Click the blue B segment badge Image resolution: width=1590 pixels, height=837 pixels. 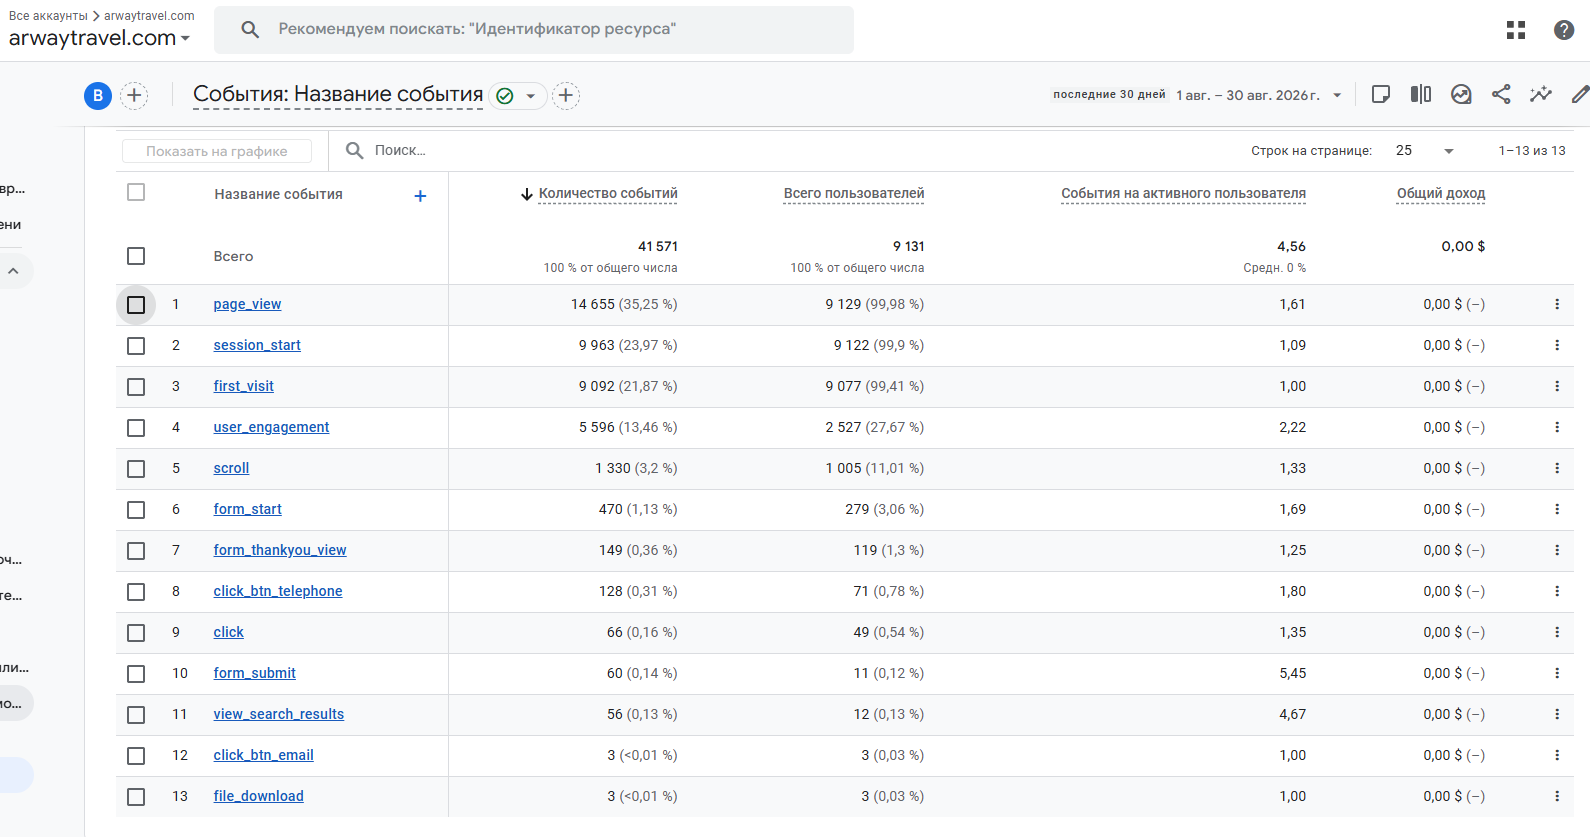[98, 95]
